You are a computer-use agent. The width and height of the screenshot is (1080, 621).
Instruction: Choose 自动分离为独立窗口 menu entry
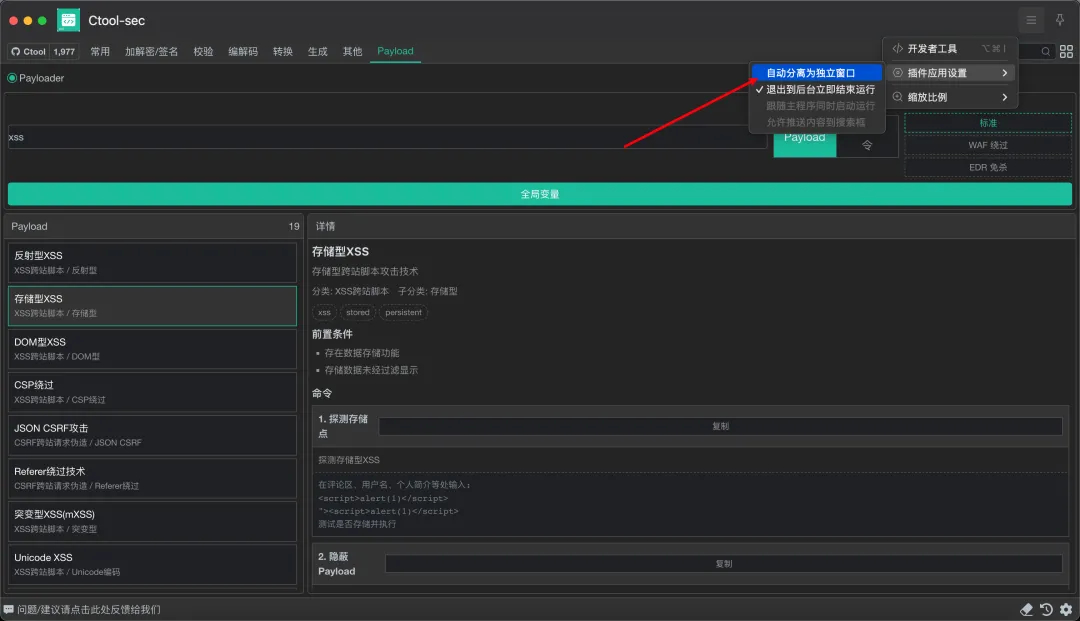tap(816, 73)
